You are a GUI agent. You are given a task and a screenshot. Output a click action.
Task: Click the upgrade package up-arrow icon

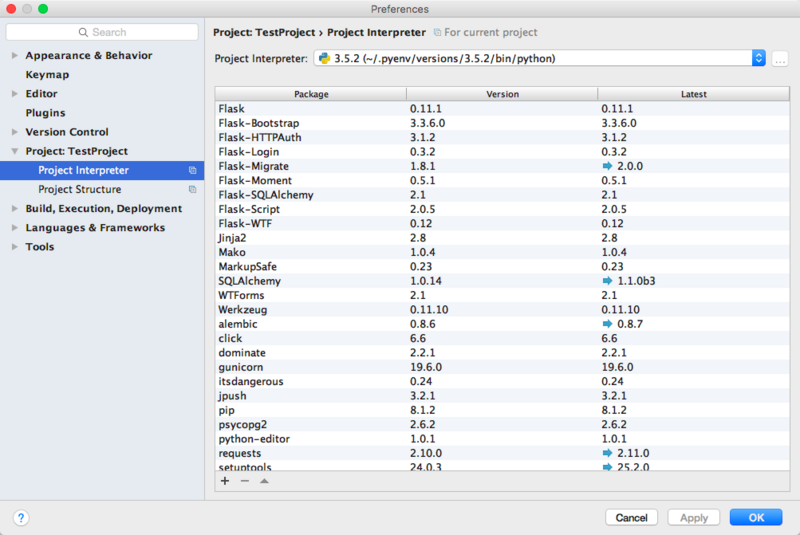tap(264, 481)
